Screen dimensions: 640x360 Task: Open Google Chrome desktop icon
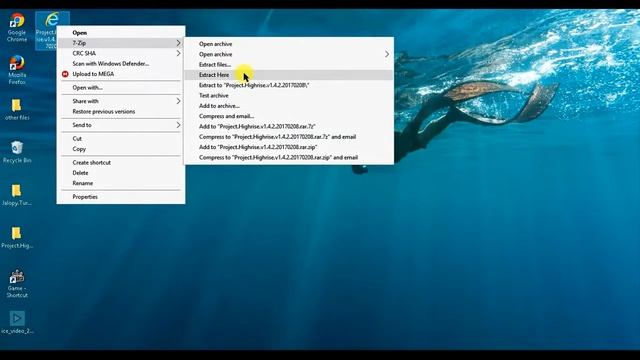pyautogui.click(x=17, y=21)
